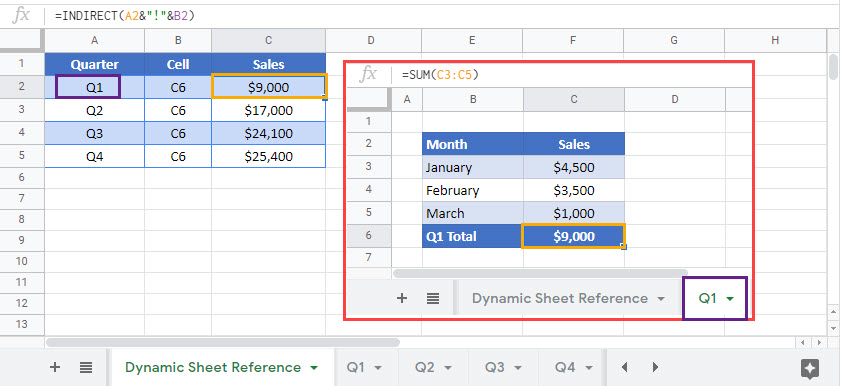
Task: Open the green Q1 tab arrow in inset image
Action: pyautogui.click(x=730, y=299)
